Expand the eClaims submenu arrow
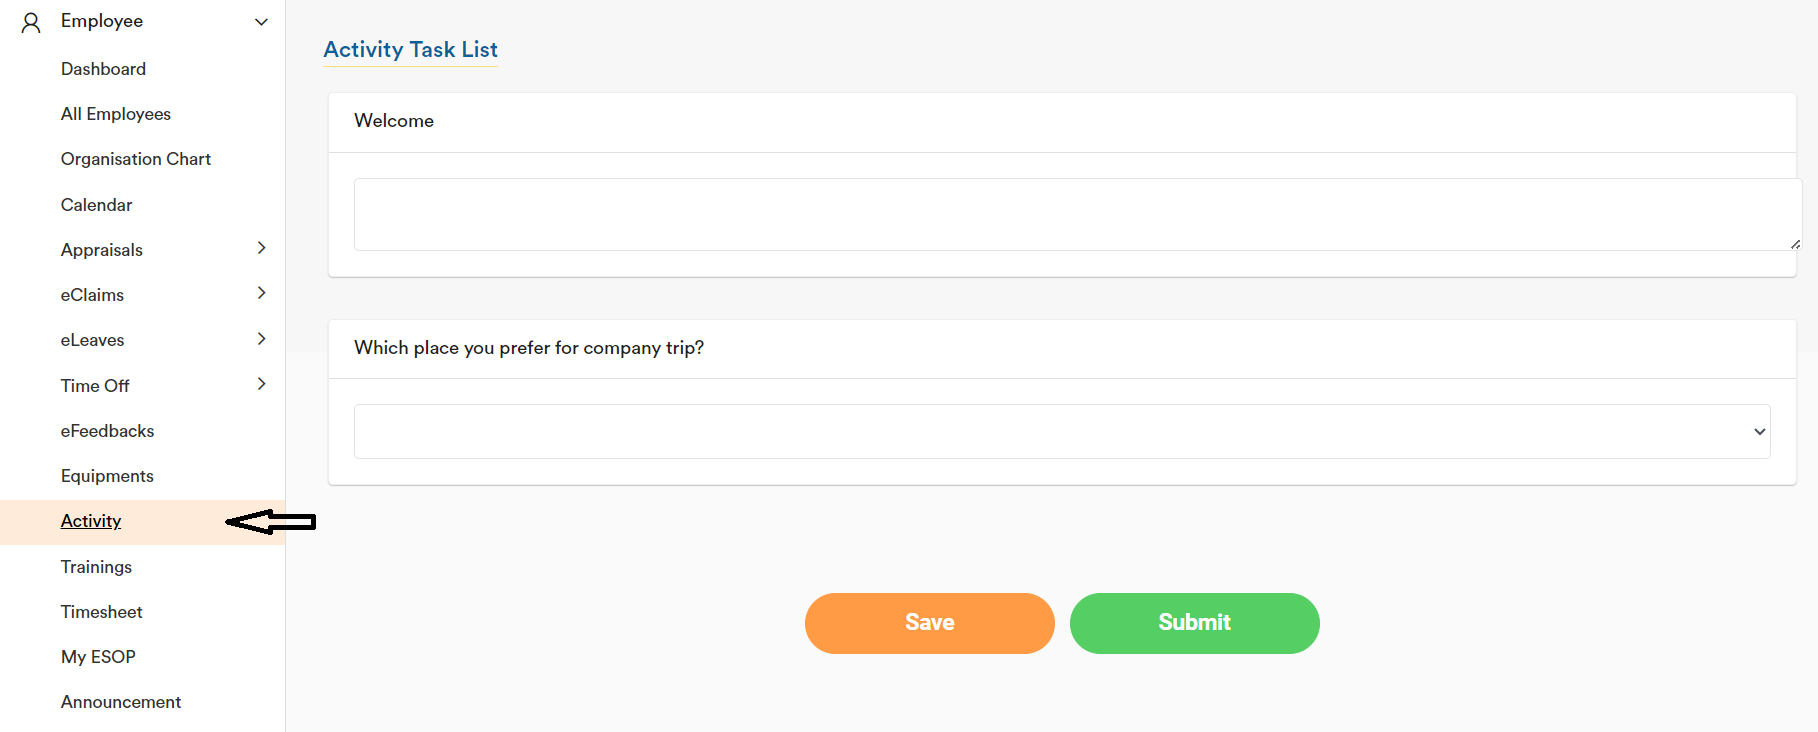Viewport: 1818px width, 732px height. (261, 293)
